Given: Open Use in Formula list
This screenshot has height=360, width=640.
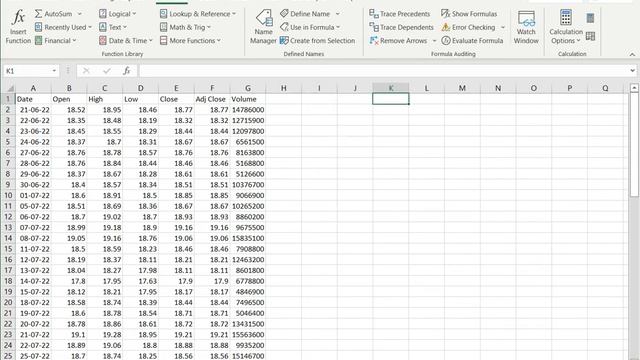Looking at the screenshot, I should point(310,27).
